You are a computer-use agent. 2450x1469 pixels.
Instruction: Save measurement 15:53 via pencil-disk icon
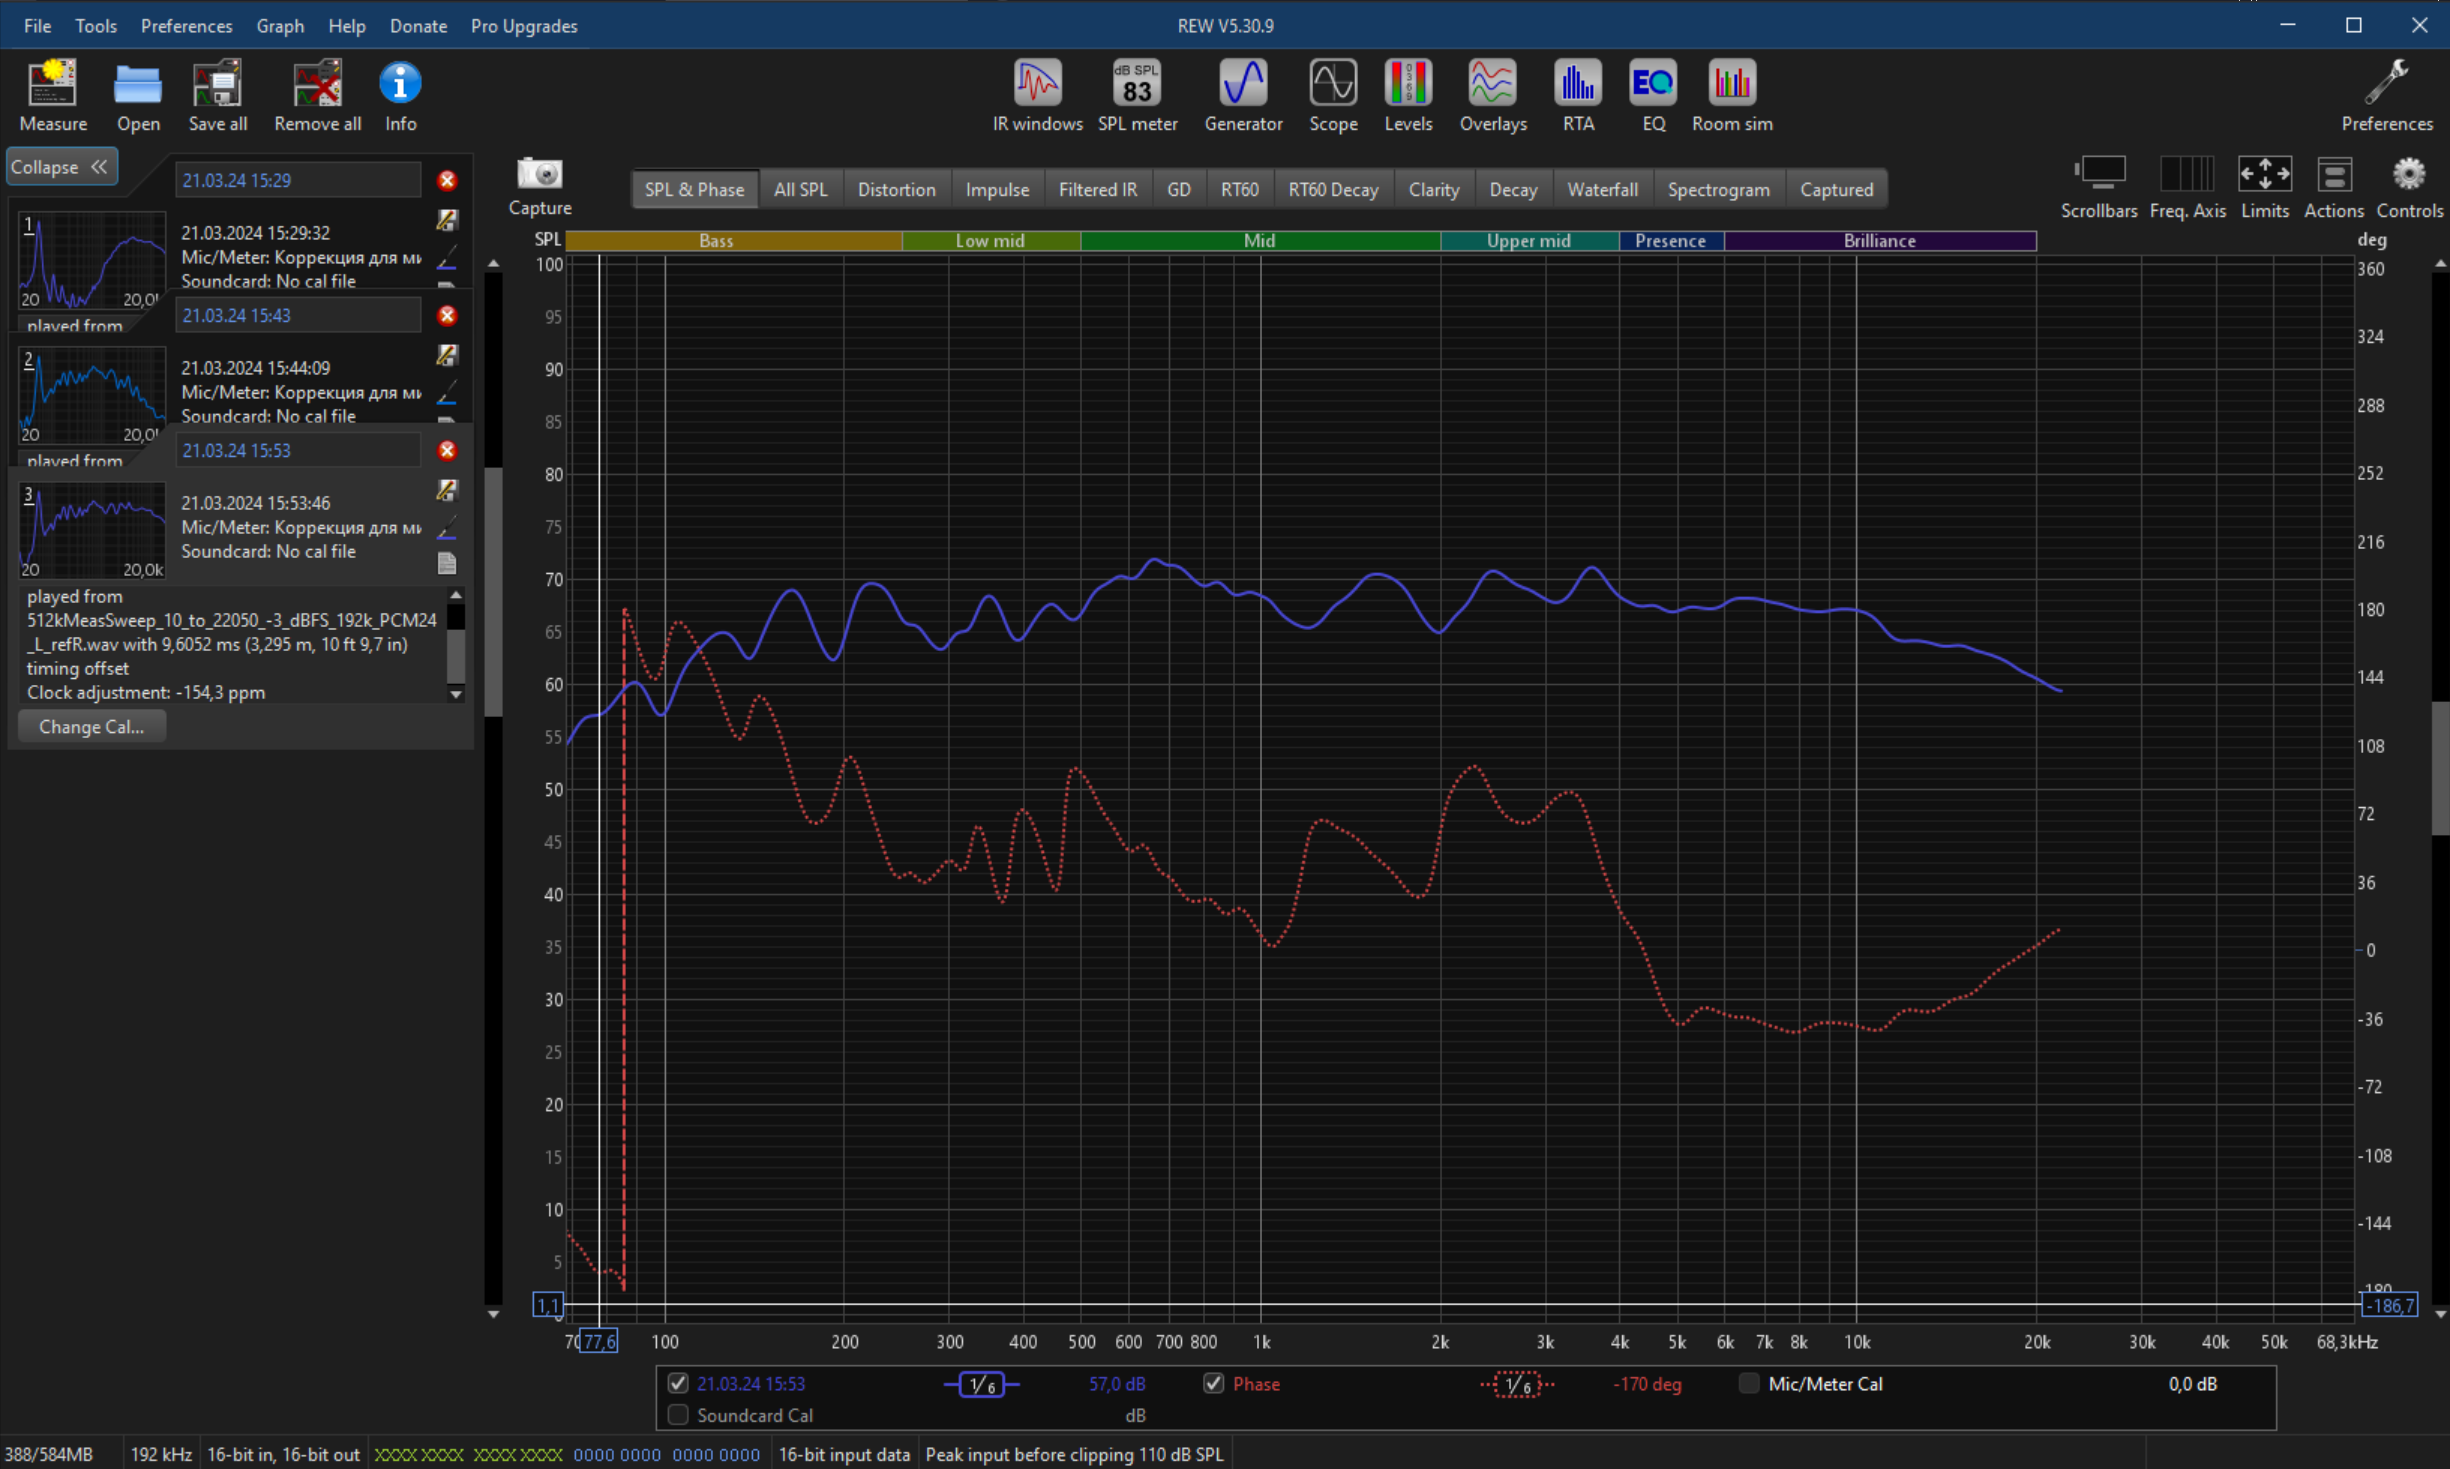click(447, 490)
